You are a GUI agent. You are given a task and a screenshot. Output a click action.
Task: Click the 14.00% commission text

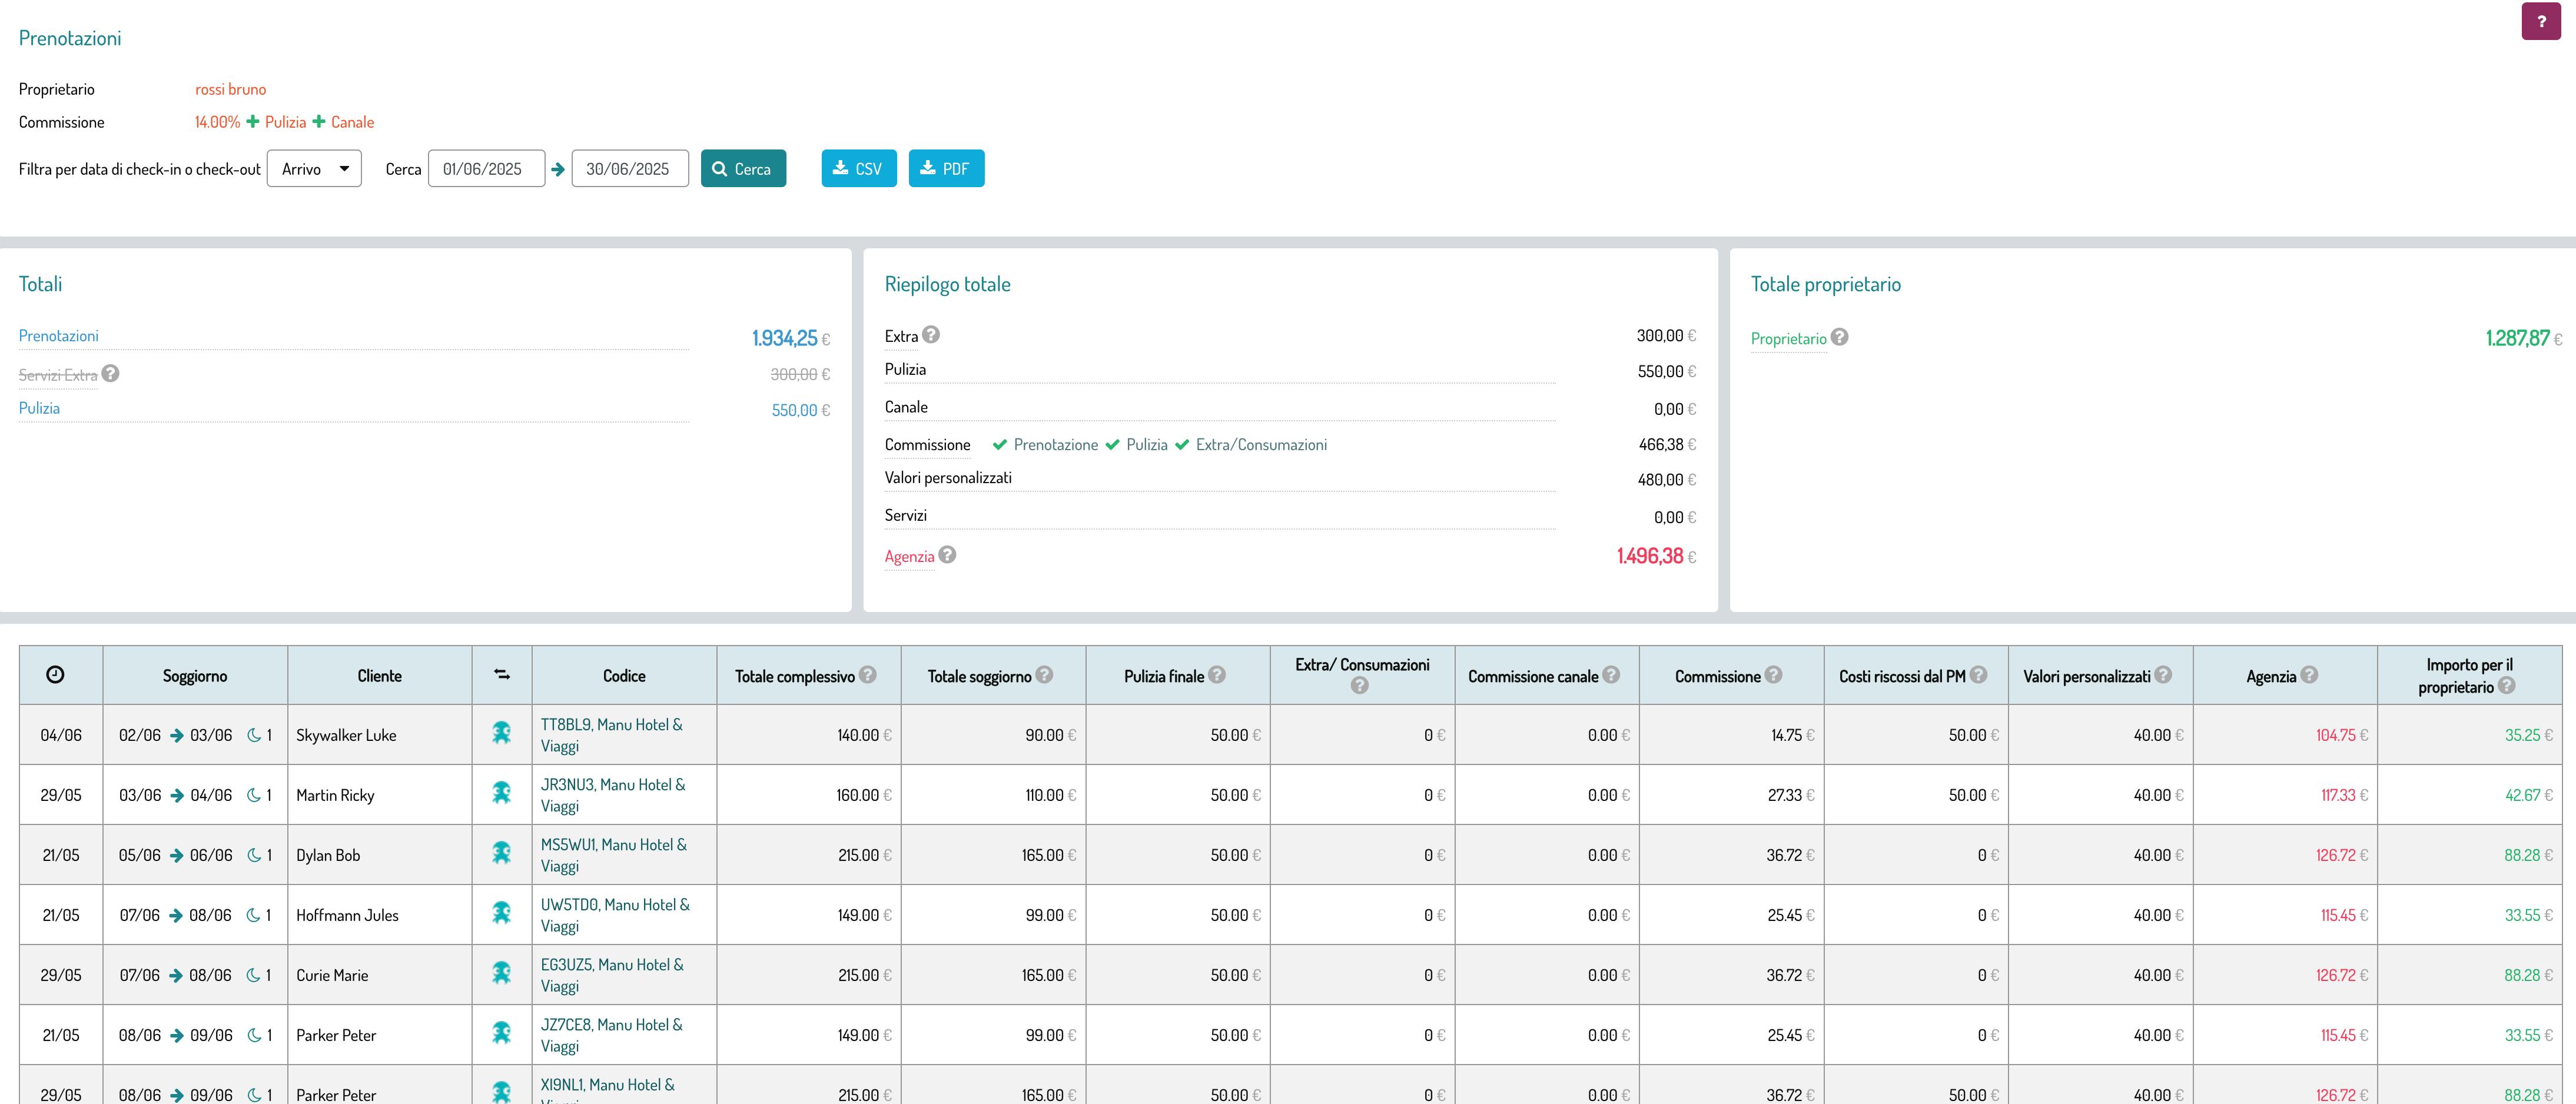point(217,122)
